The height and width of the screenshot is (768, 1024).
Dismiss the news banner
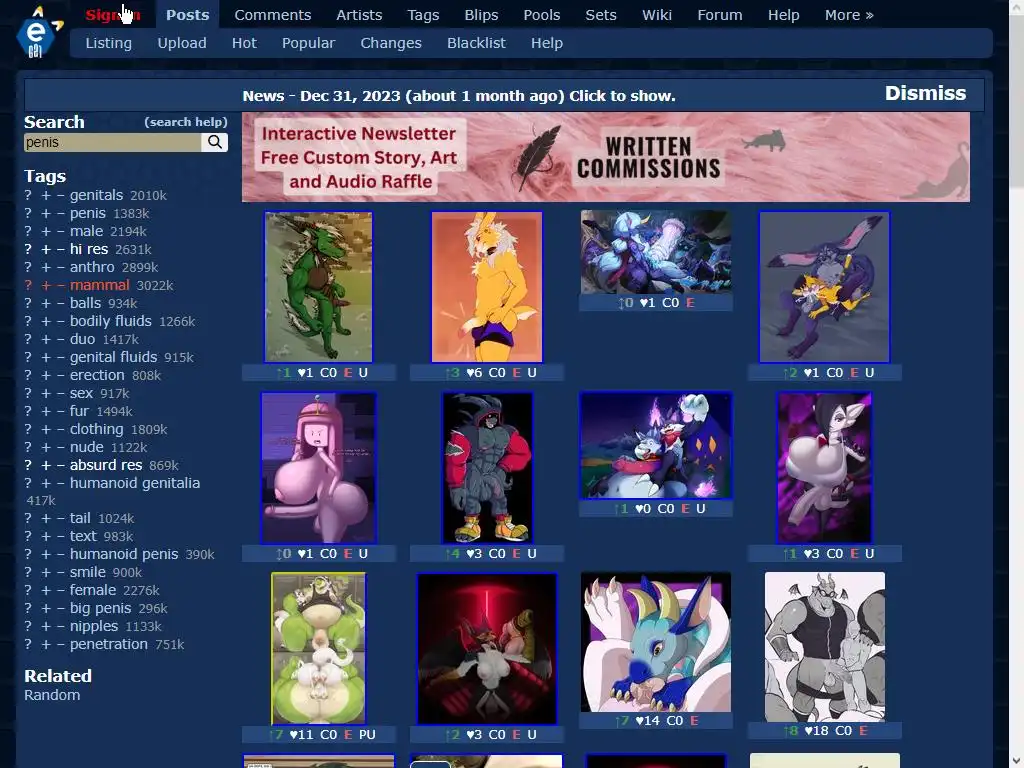tap(925, 93)
